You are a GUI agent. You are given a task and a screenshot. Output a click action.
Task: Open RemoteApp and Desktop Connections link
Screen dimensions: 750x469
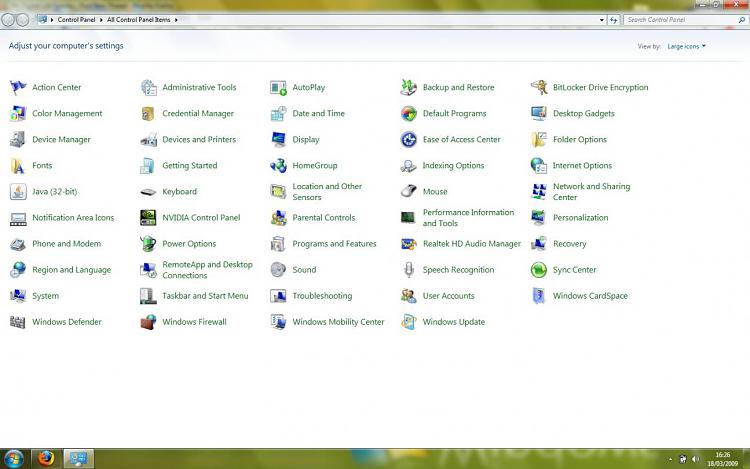207,270
